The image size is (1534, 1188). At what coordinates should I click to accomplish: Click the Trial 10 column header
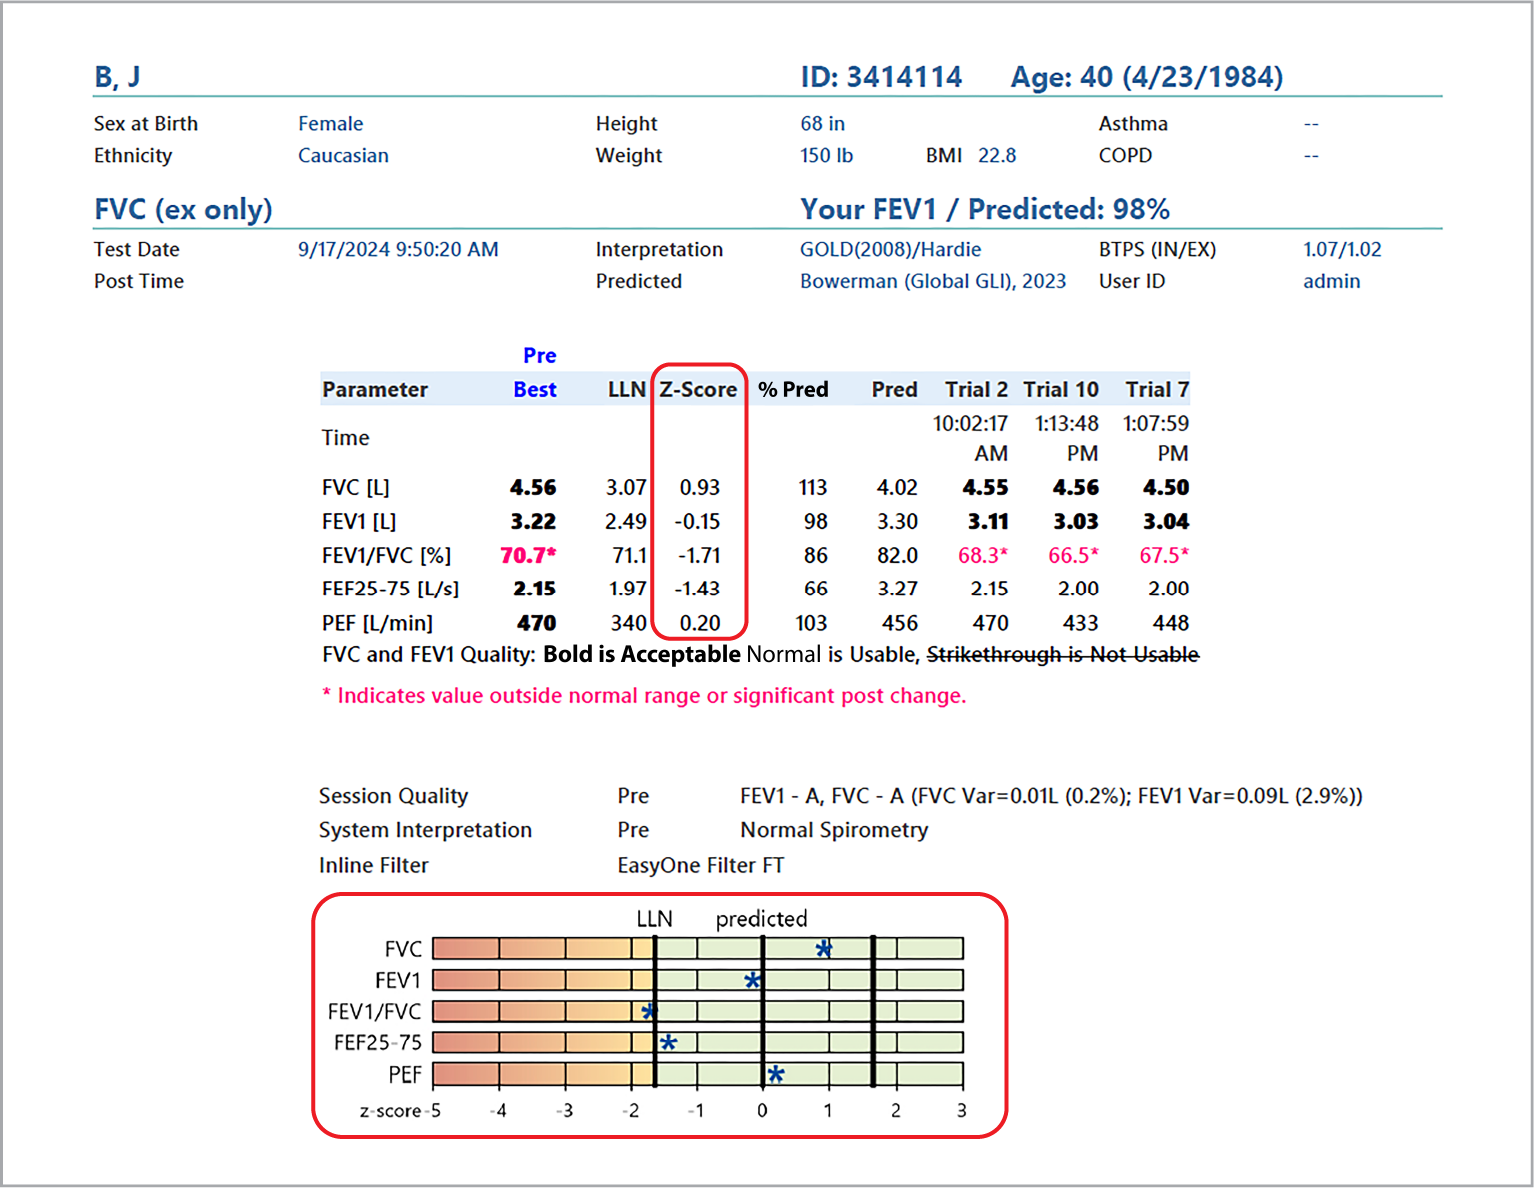coord(1061,389)
